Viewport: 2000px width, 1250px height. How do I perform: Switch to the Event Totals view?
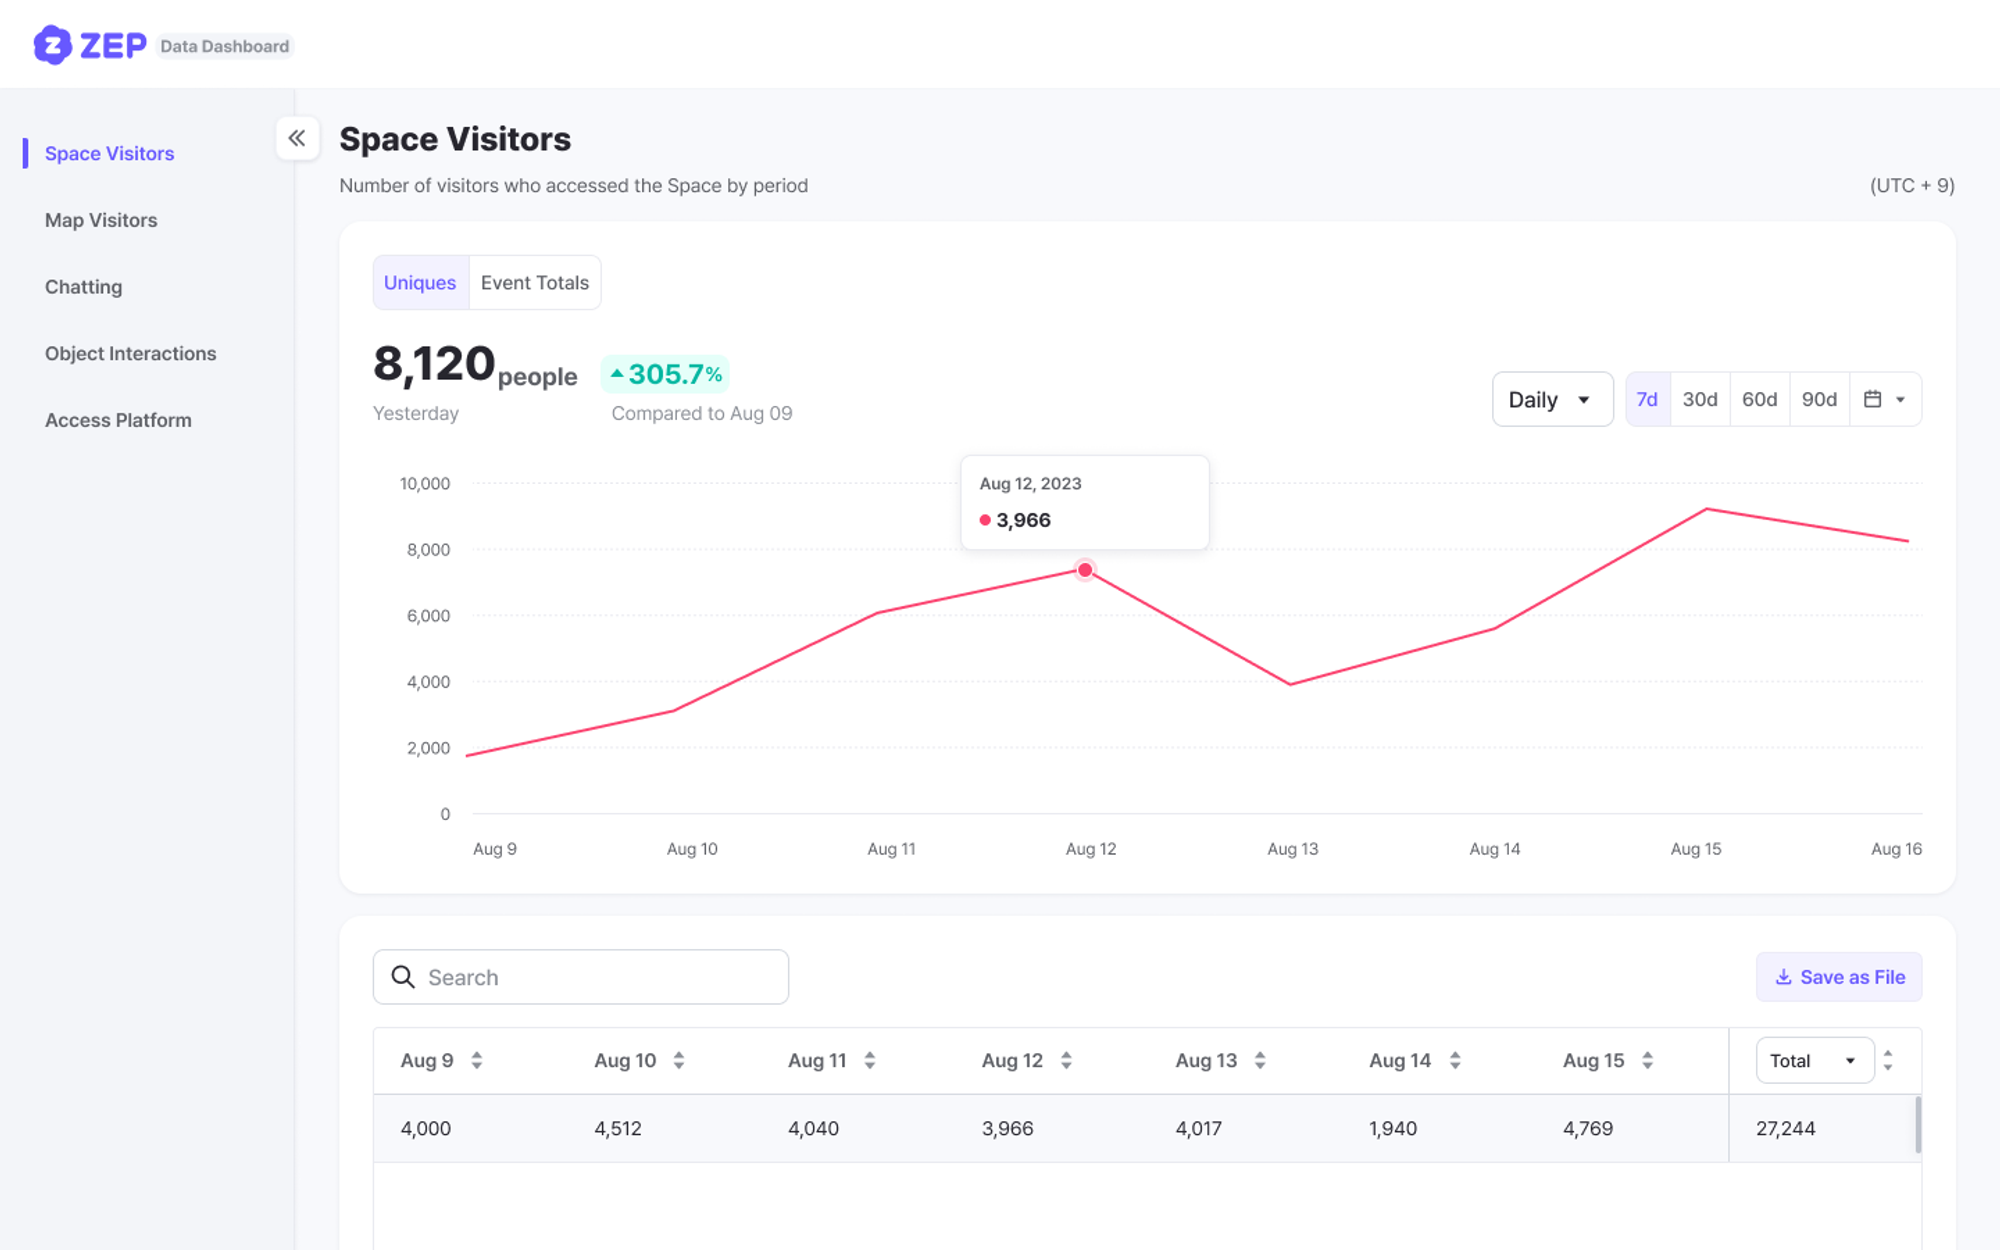535,283
